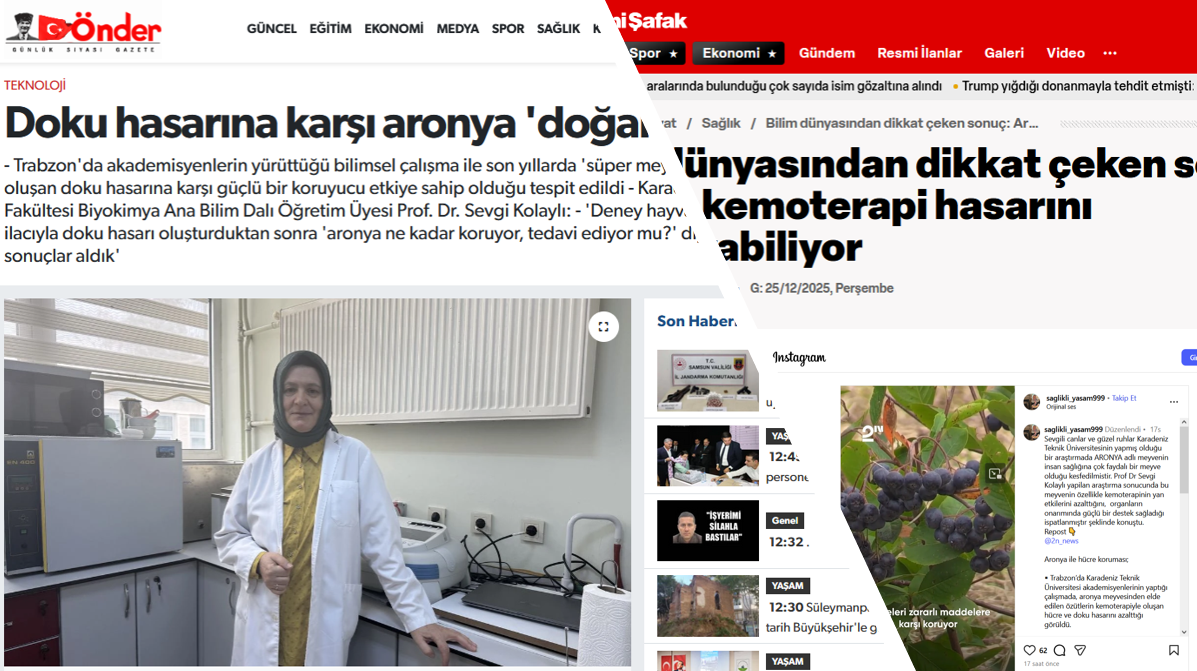Click the Takip Et follow link

click(1124, 398)
